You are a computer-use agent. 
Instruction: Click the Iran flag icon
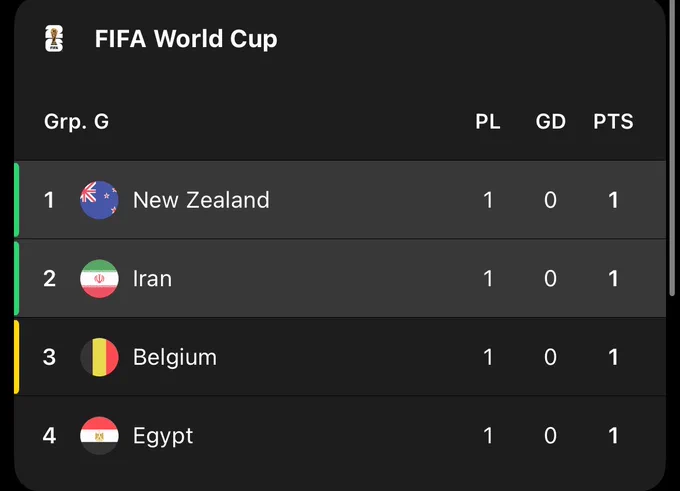point(99,278)
